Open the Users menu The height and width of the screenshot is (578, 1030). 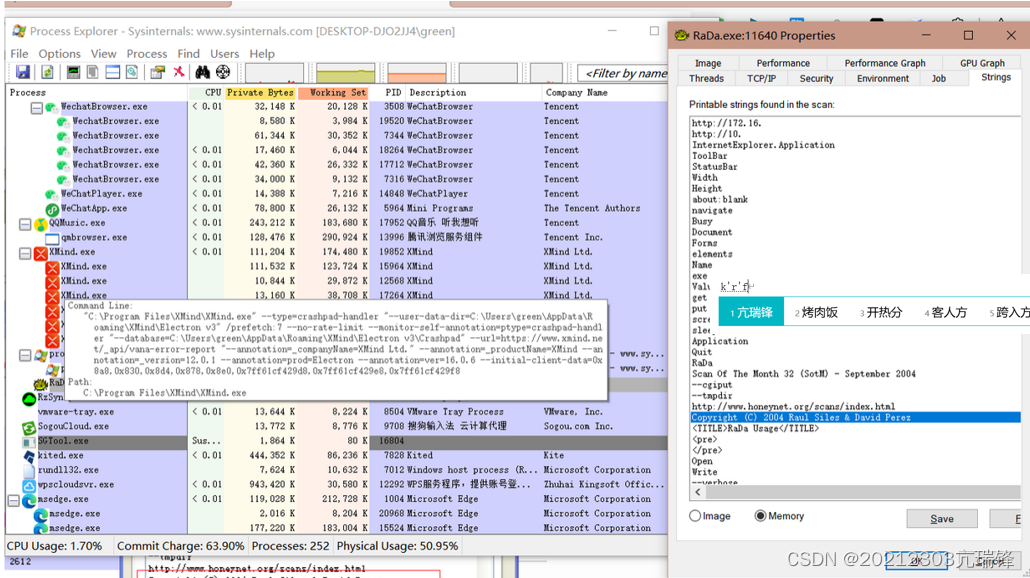(x=225, y=54)
